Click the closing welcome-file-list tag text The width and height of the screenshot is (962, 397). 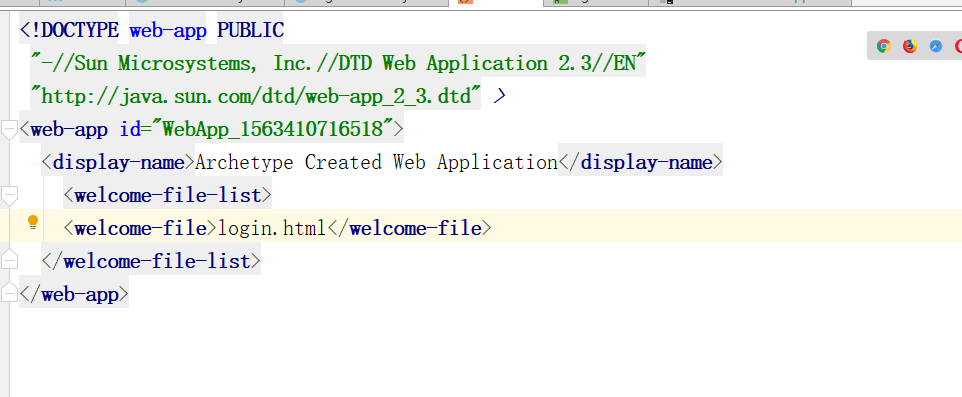coord(151,262)
